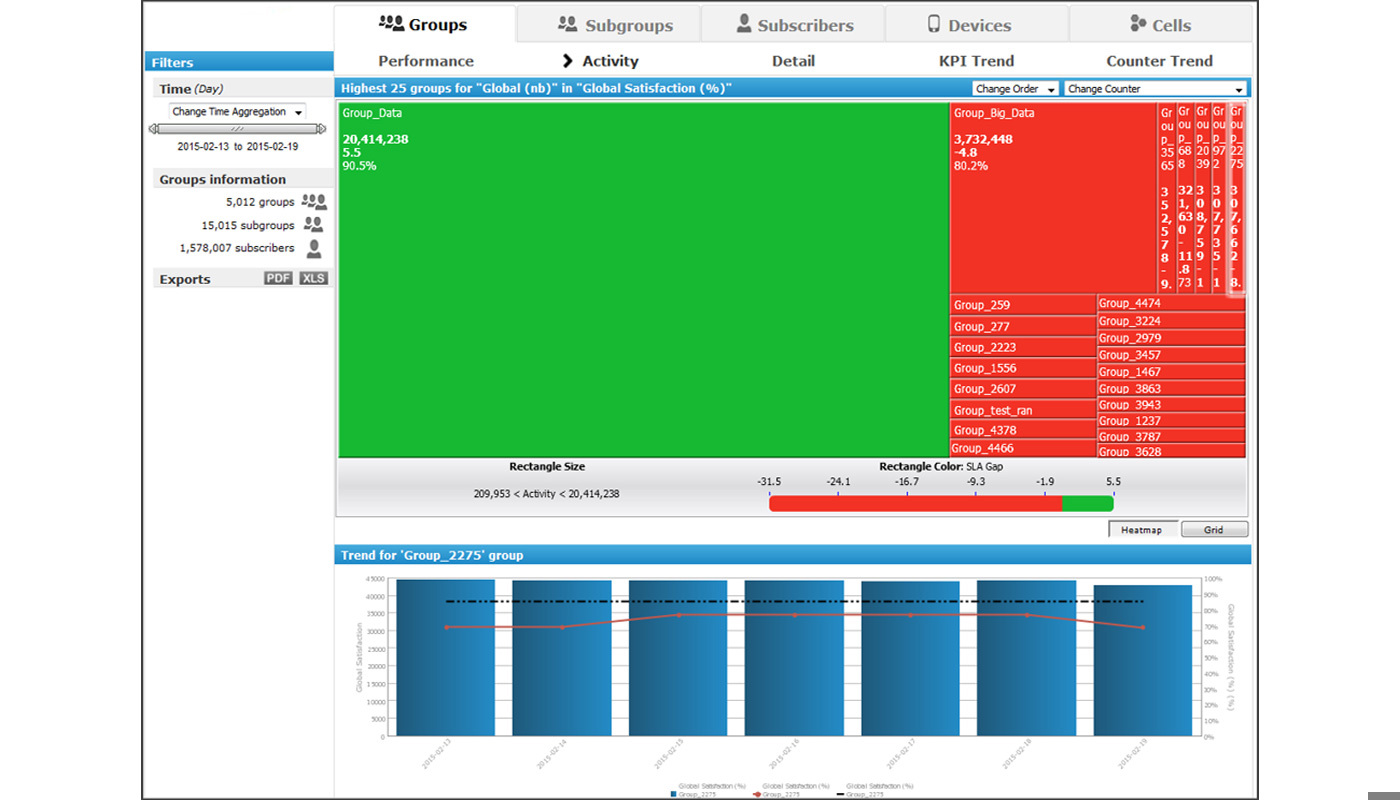
Task: Select the Group_2223 heatmap cell
Action: [1022, 347]
